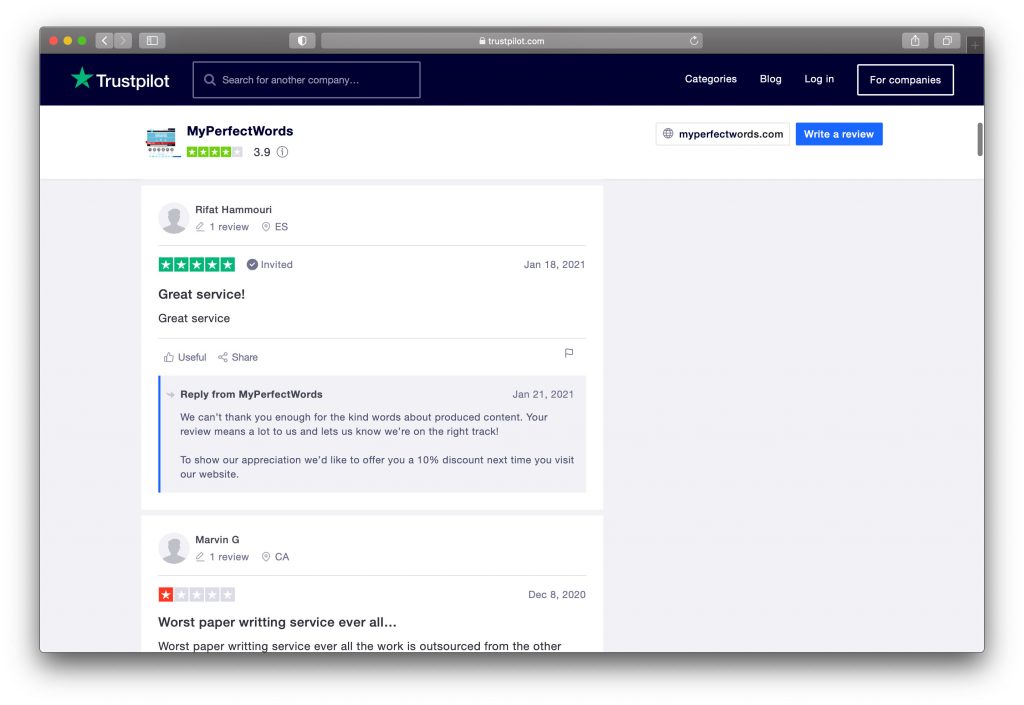Click the Safari privacy shield icon
Image resolution: width=1024 pixels, height=705 pixels.
click(x=302, y=40)
